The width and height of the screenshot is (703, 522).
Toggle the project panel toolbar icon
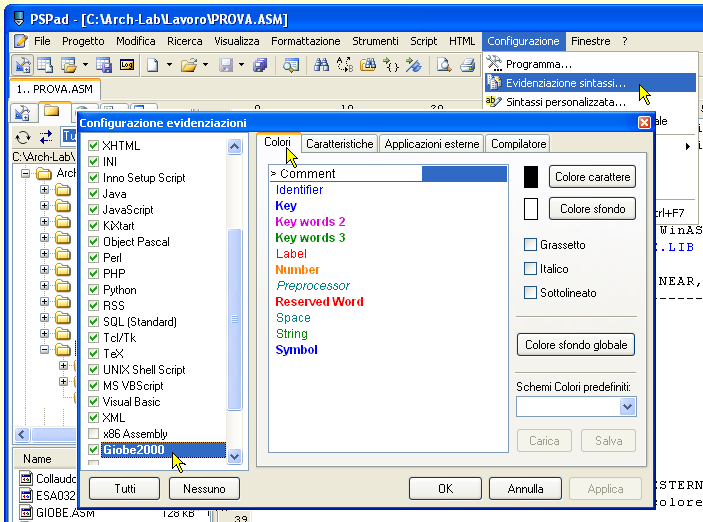22,65
